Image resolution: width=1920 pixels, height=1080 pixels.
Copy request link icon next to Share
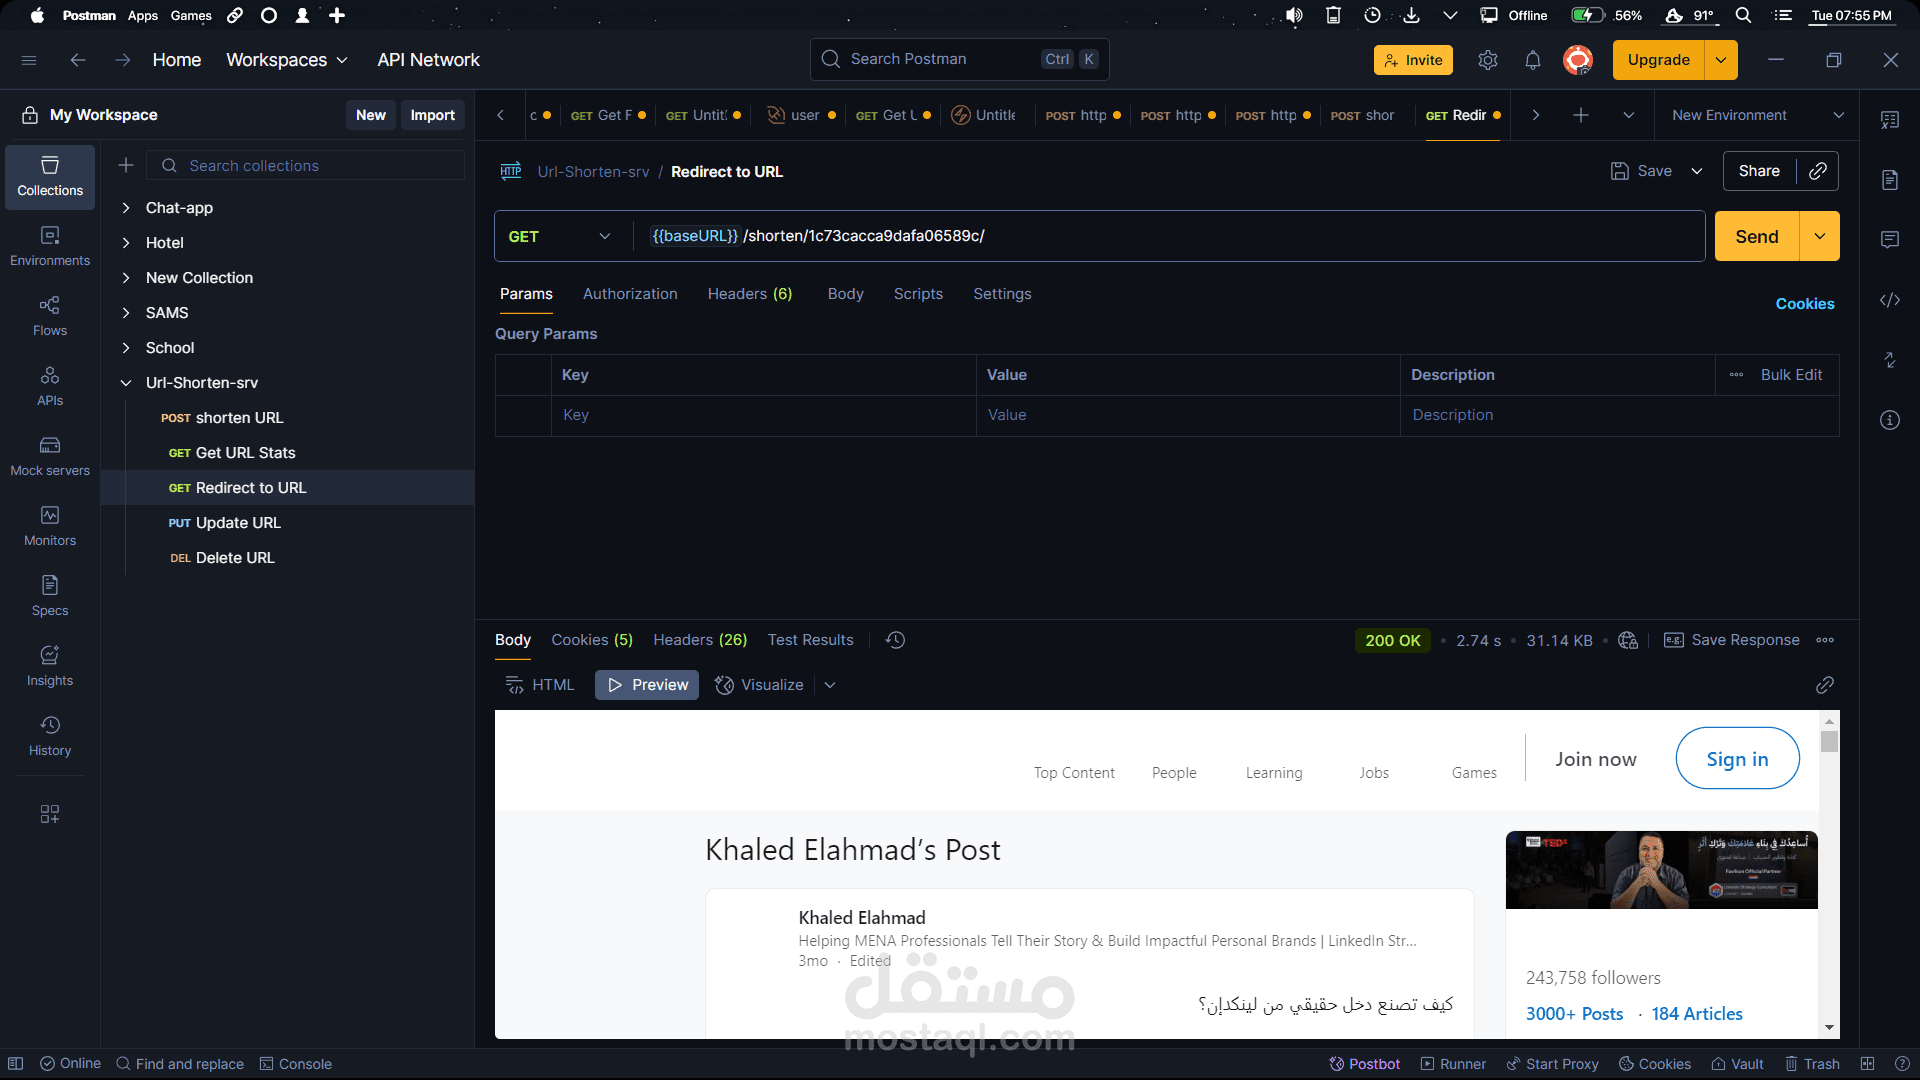coord(1818,171)
